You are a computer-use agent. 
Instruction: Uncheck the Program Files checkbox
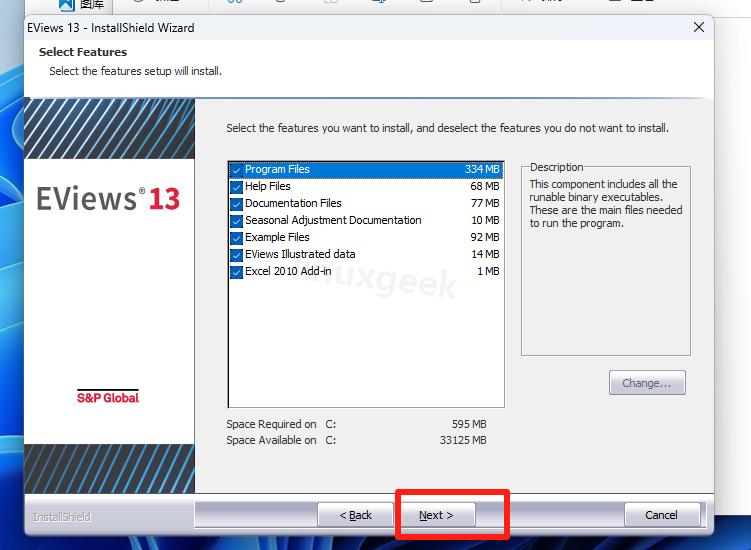236,170
